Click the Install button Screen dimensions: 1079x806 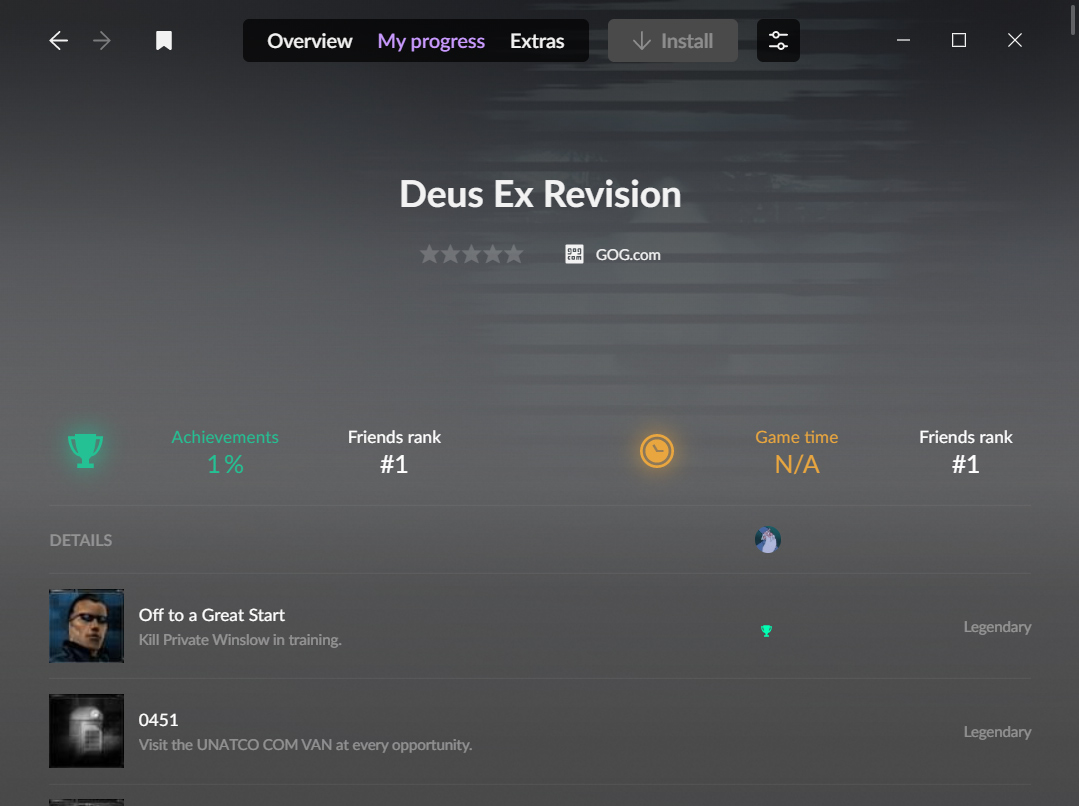672,41
